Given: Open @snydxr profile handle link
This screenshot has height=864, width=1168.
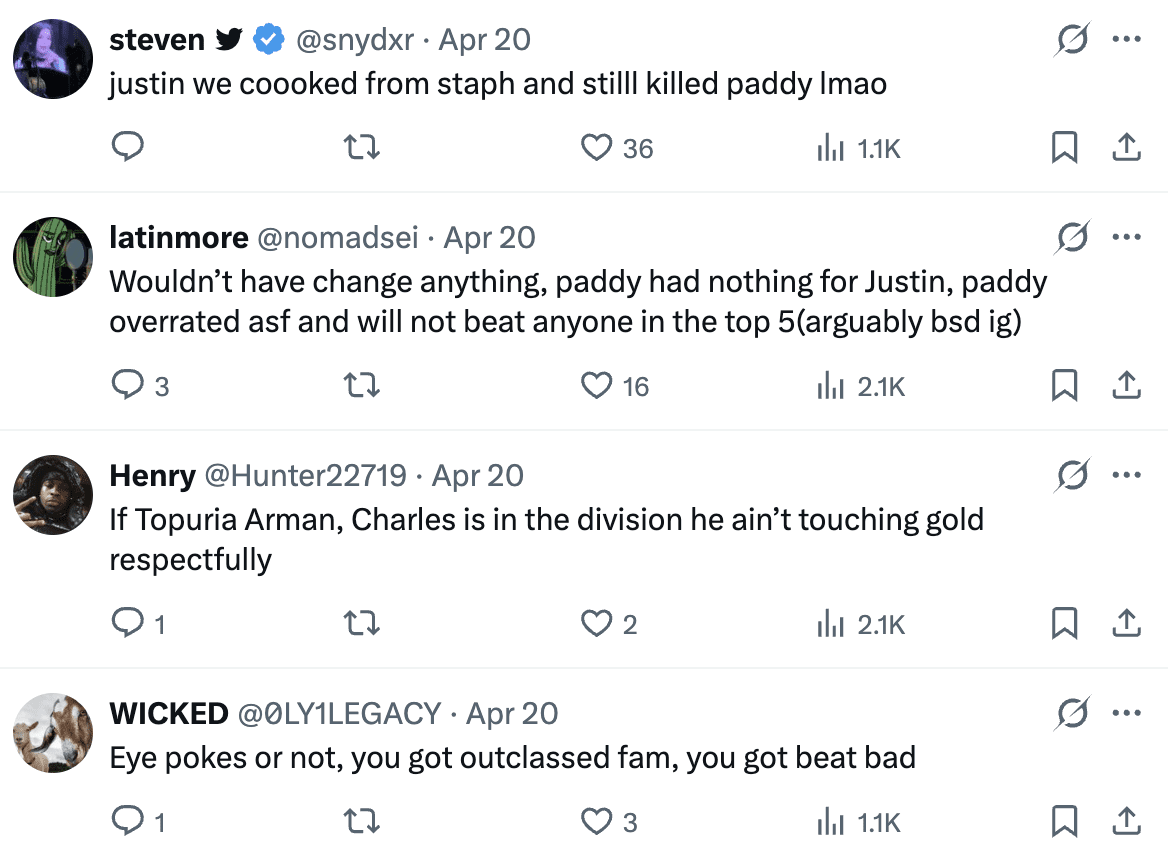Looking at the screenshot, I should point(352,40).
